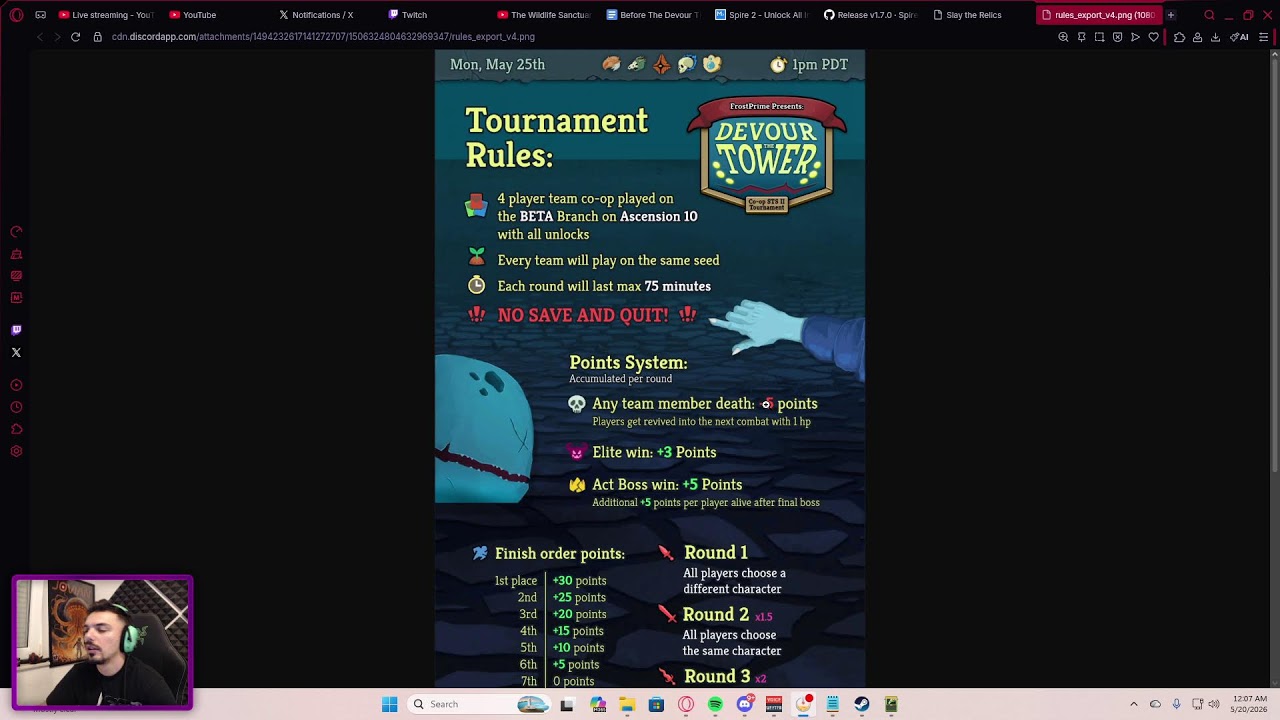The image size is (1280, 720).
Task: Switch to the Spire 2 - Unlock All tab
Action: click(x=762, y=15)
